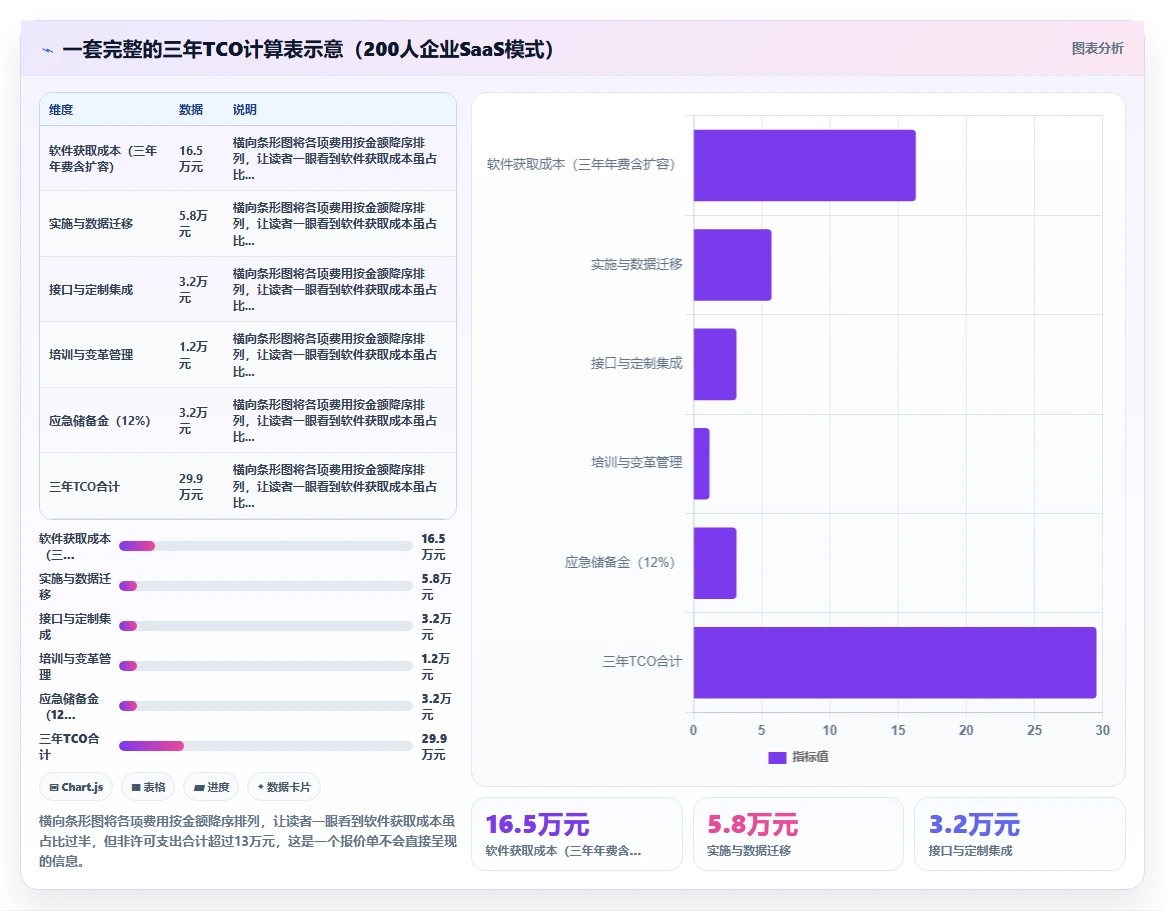Image resolution: width=1165 pixels, height=911 pixels.
Task: Click x-axis tick value 15
Action: point(898,730)
